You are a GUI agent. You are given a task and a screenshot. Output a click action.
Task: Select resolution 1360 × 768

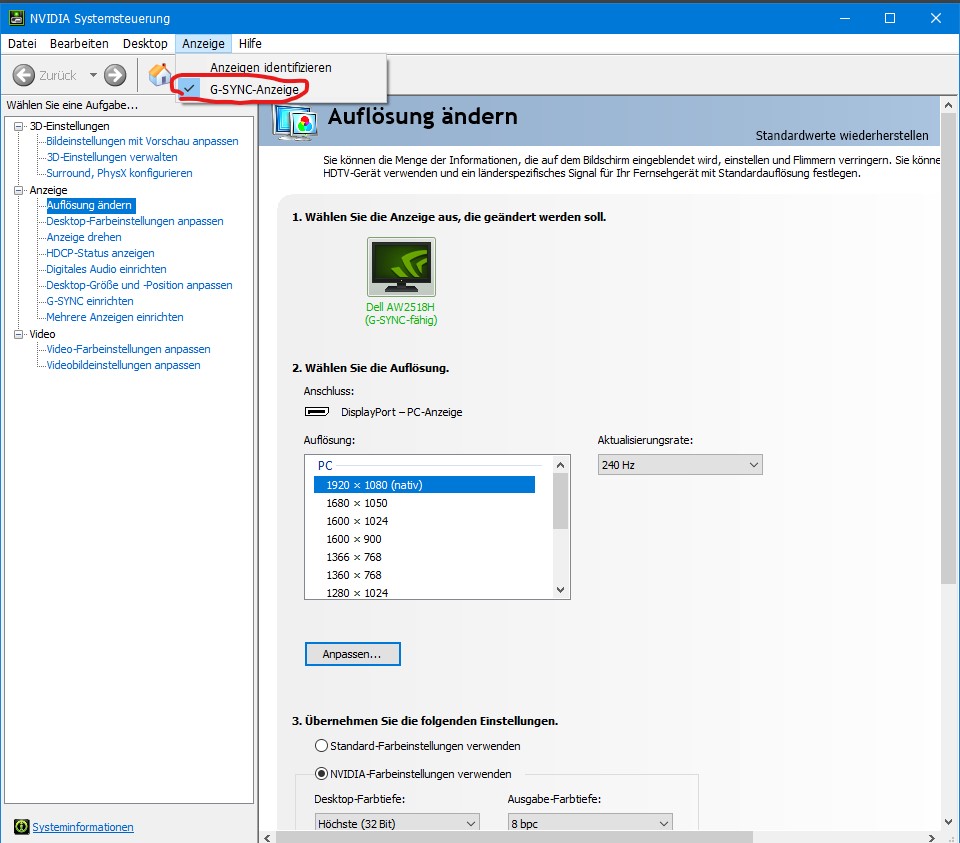point(354,575)
